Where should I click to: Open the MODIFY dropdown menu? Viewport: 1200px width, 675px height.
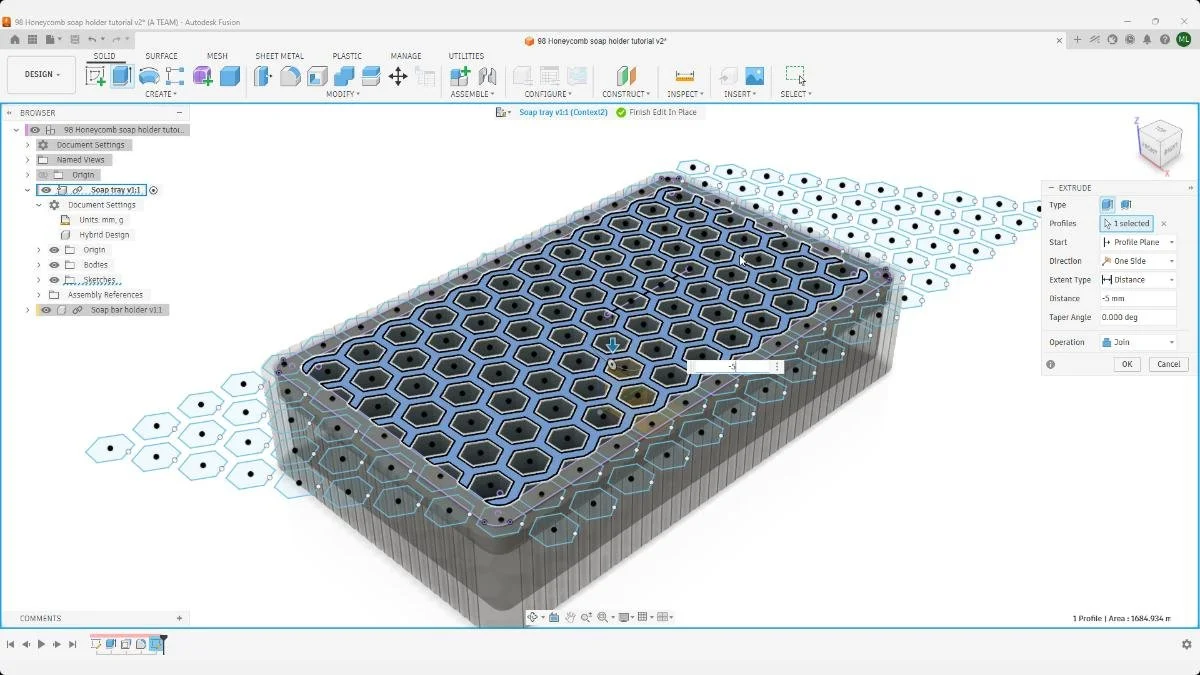(x=343, y=94)
